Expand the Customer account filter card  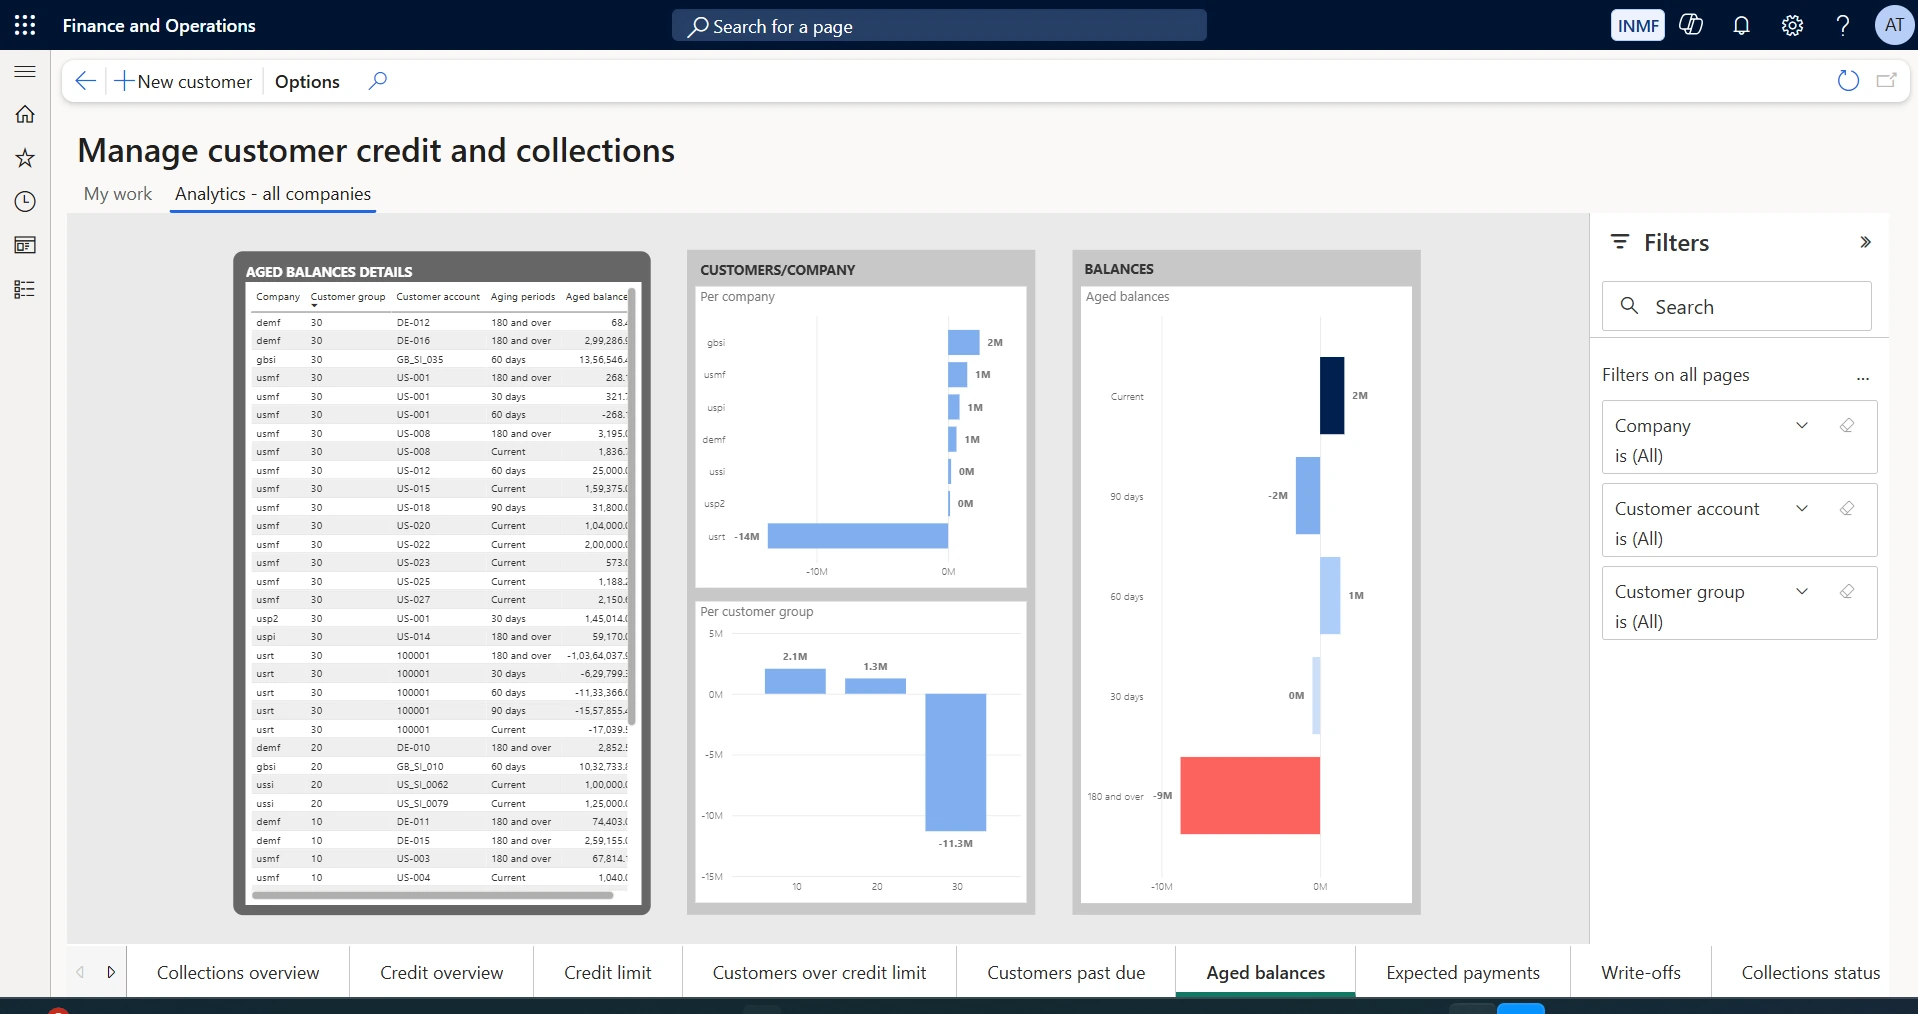pyautogui.click(x=1802, y=508)
